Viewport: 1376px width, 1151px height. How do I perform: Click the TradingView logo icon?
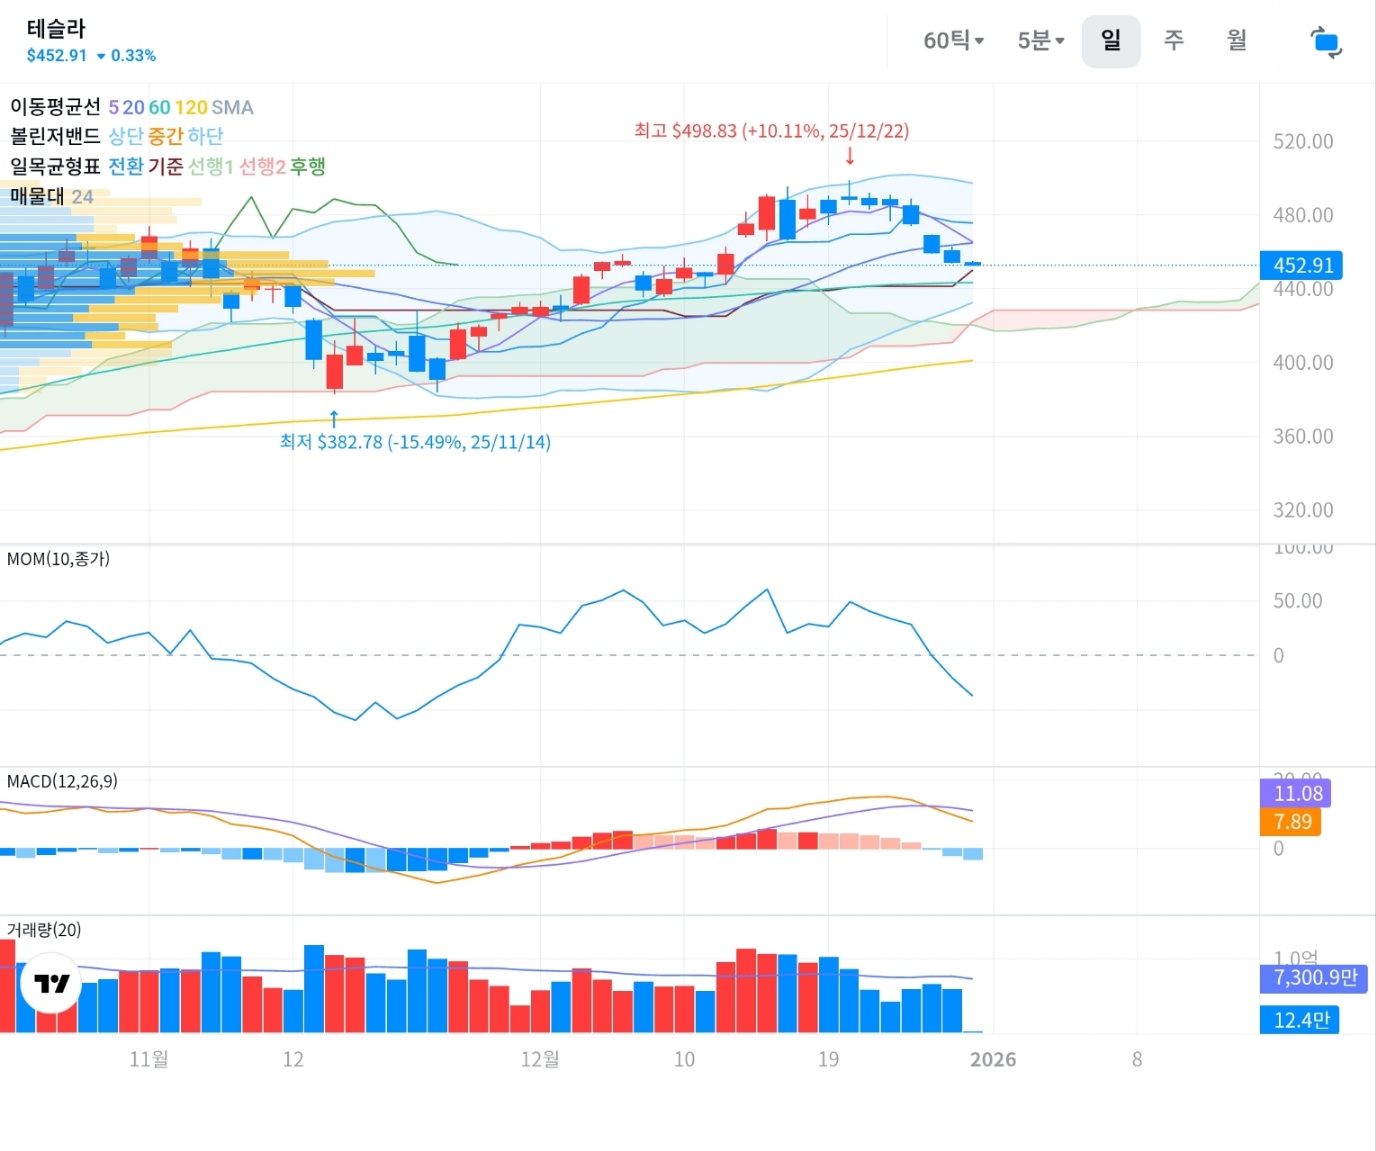coord(50,983)
